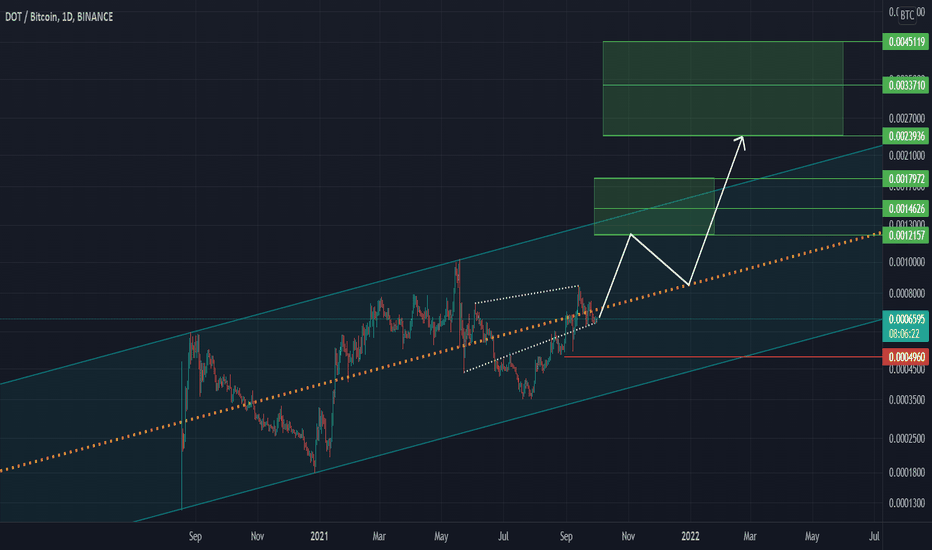
Task: Click the 2022 label on time axis
Action: 690,536
